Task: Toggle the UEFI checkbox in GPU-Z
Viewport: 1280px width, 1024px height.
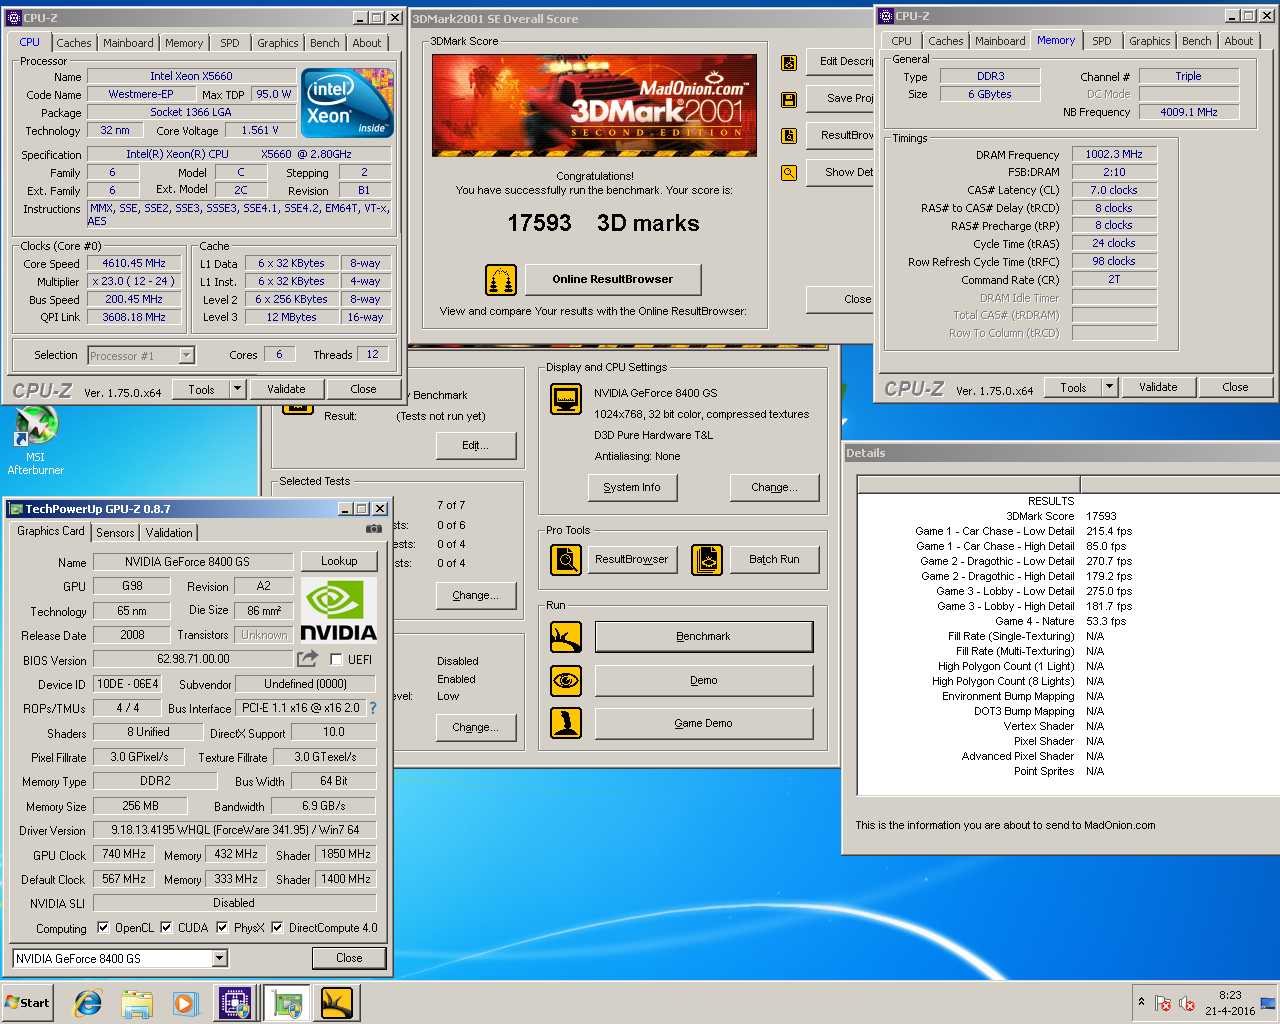Action: pyautogui.click(x=336, y=659)
